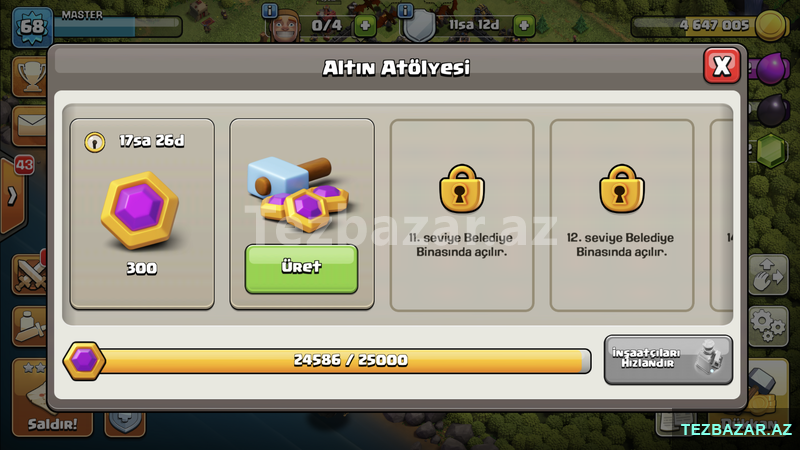This screenshot has height=450, width=800.
Task: Click the shield plus button near 11sa 12d
Action: (x=524, y=26)
